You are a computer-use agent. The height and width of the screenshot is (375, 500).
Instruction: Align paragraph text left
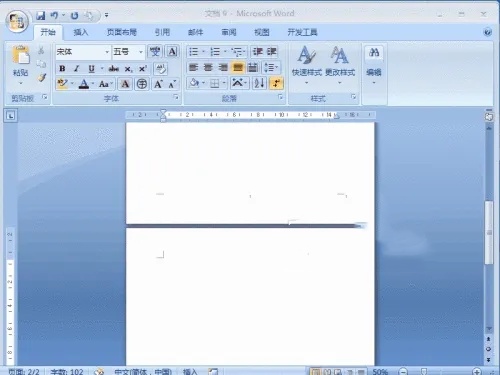point(193,68)
